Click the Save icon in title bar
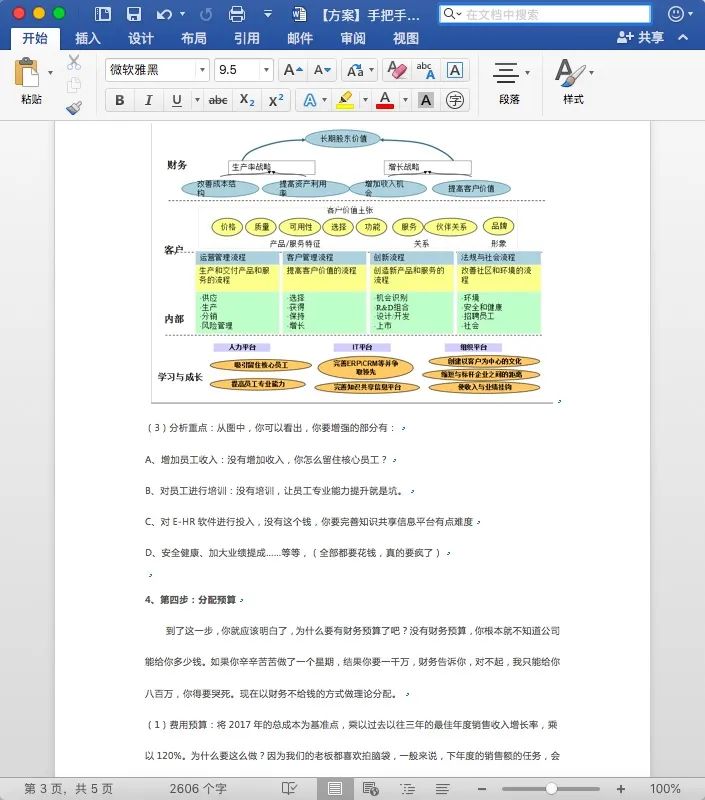705x800 pixels. tap(134, 14)
